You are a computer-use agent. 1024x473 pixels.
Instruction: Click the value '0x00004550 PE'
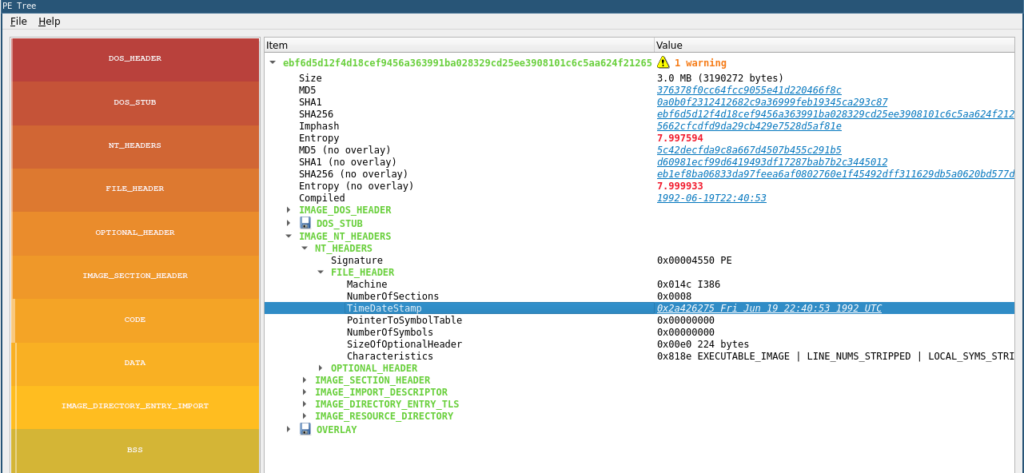click(695, 261)
